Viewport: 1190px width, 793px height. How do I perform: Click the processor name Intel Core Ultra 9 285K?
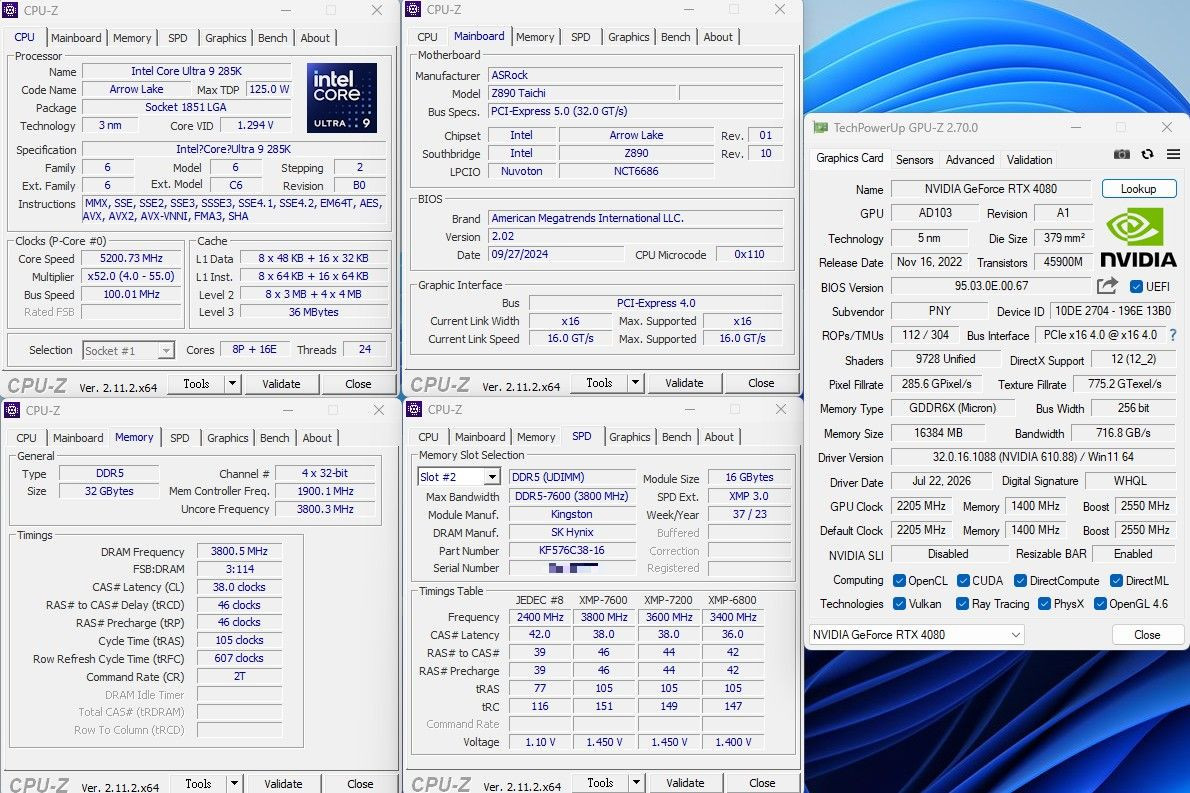point(186,71)
